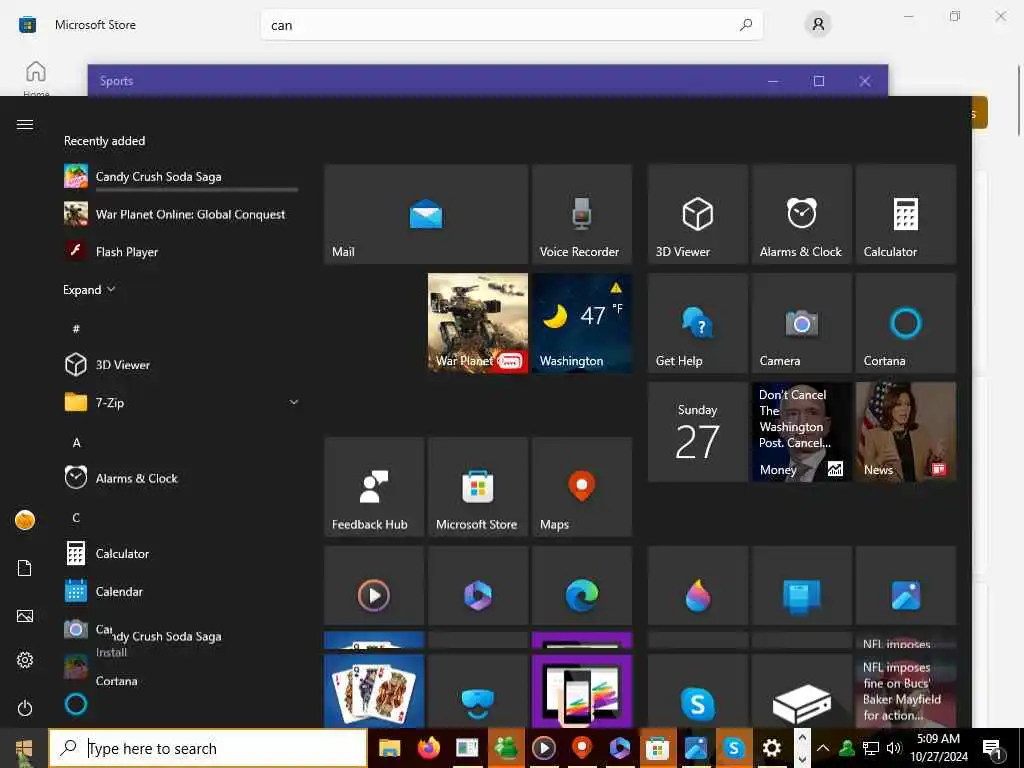The image size is (1024, 768).
Task: Open the user account avatar menu
Action: 25,520
